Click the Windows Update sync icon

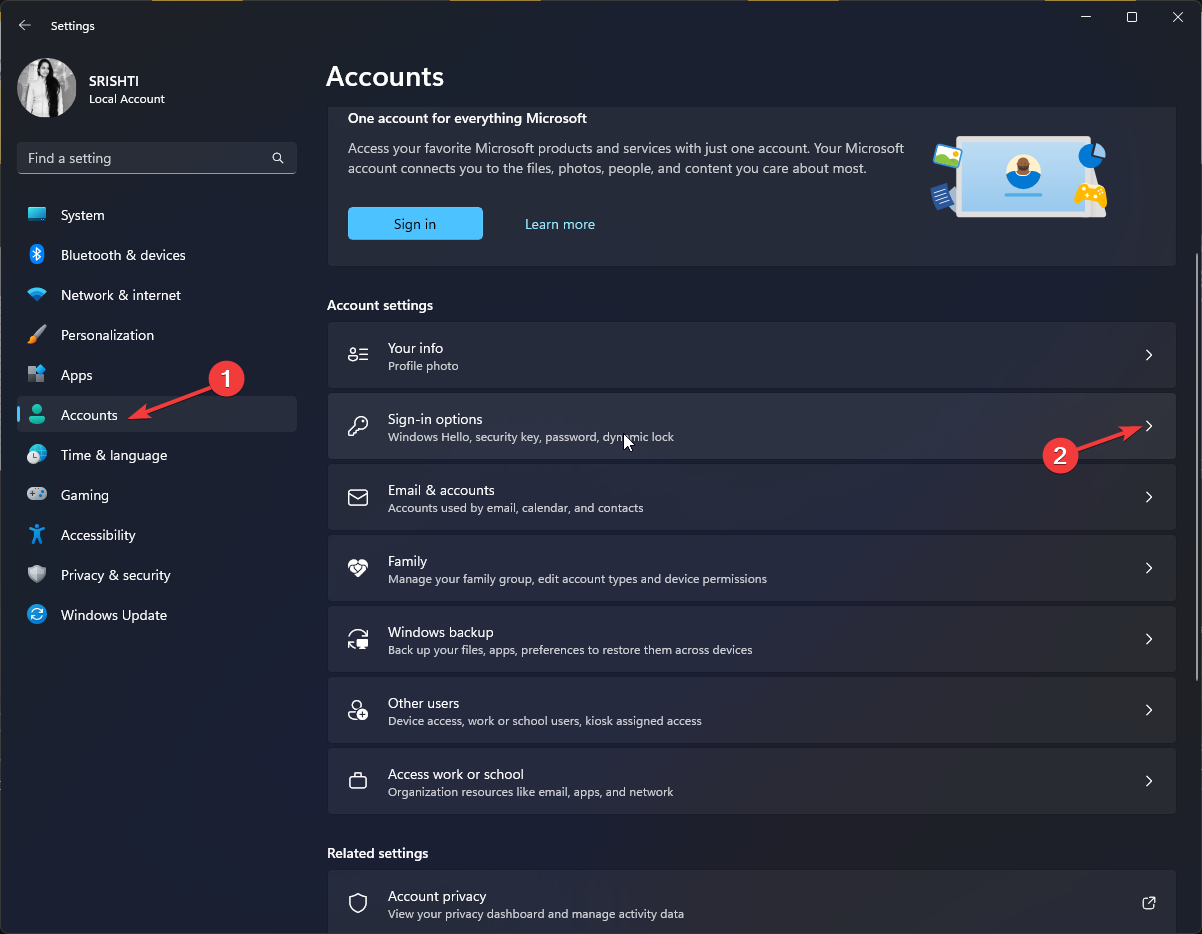pos(37,615)
